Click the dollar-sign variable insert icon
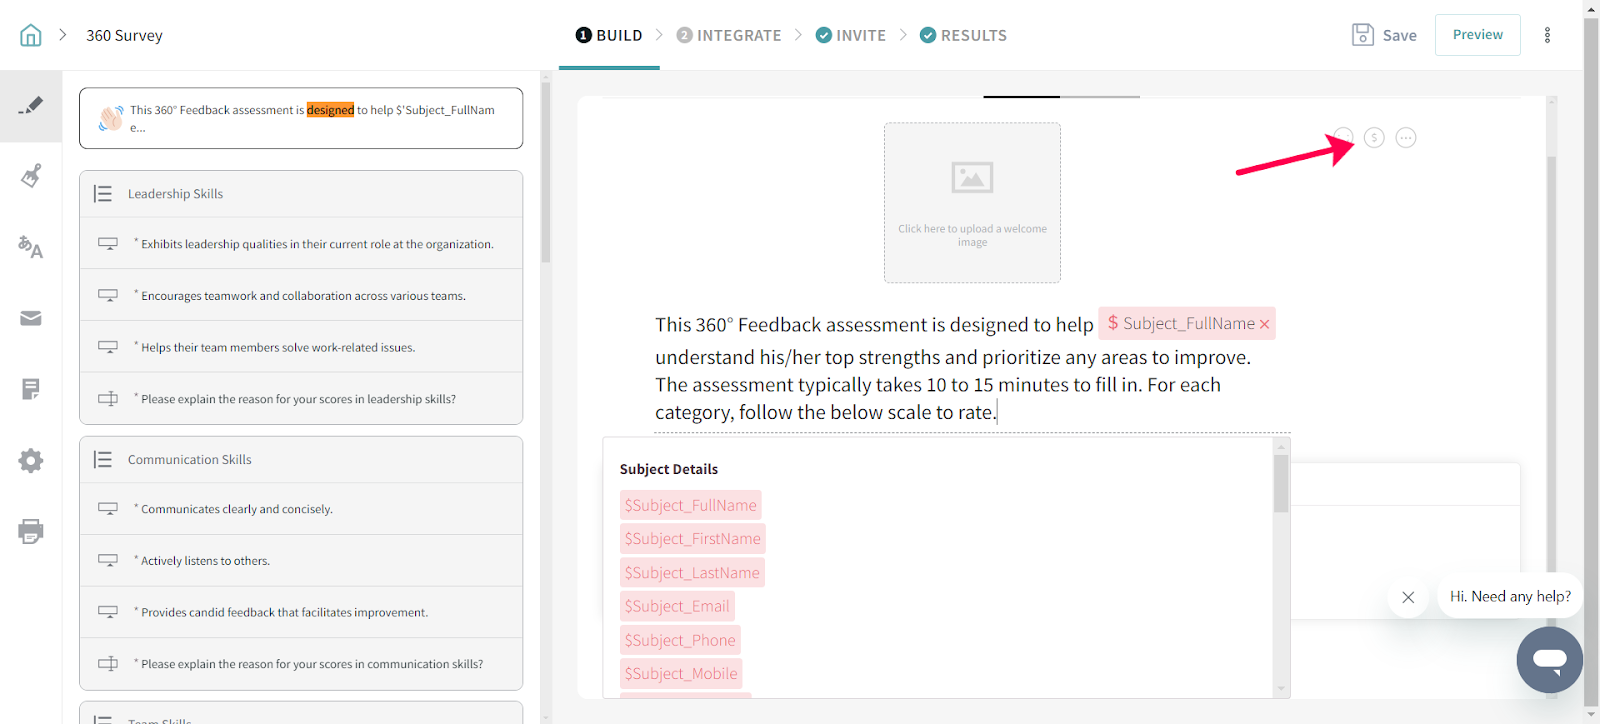Image resolution: width=1600 pixels, height=724 pixels. 1374,138
